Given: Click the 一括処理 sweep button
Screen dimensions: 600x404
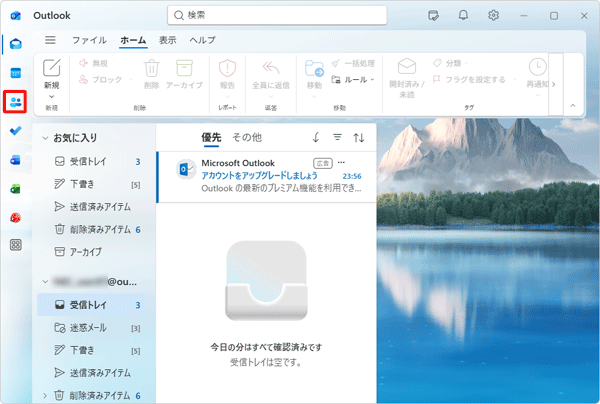Looking at the screenshot, I should (x=353, y=63).
